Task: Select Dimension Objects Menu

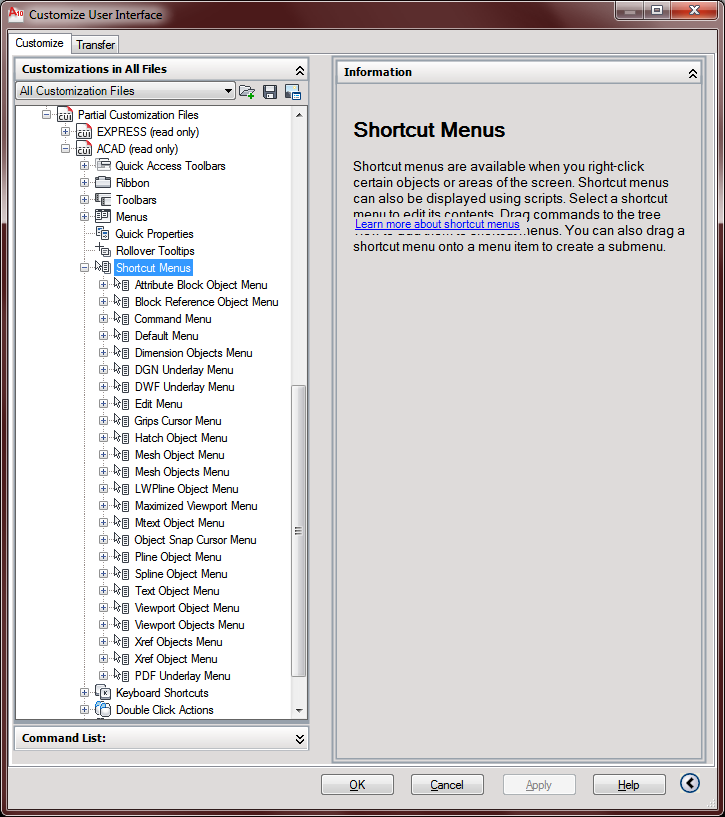Action: tap(193, 353)
